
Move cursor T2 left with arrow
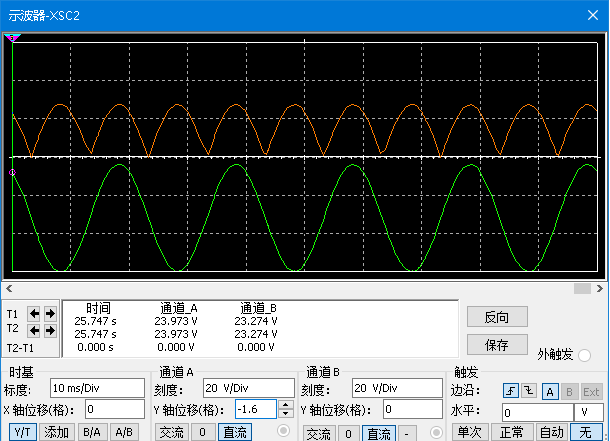(x=34, y=331)
